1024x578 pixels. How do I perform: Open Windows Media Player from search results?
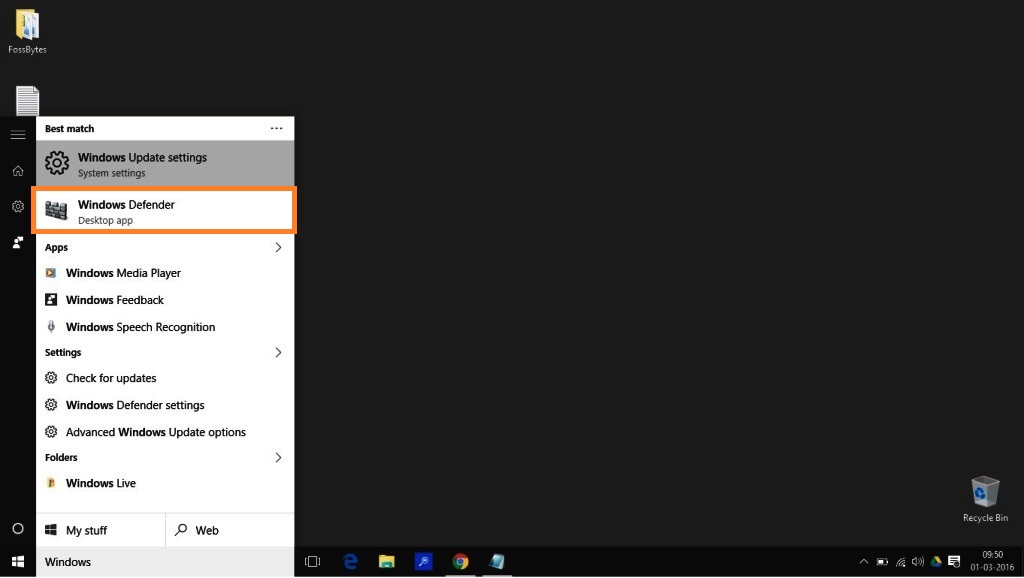click(x=123, y=273)
